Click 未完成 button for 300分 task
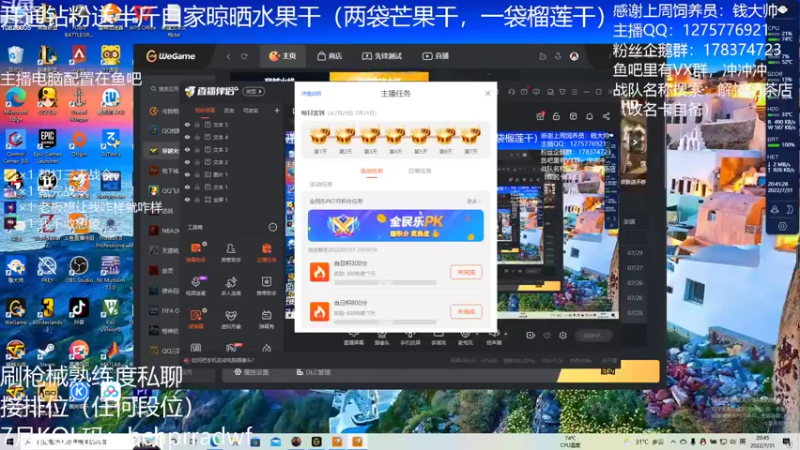The image size is (800, 450). 466,272
